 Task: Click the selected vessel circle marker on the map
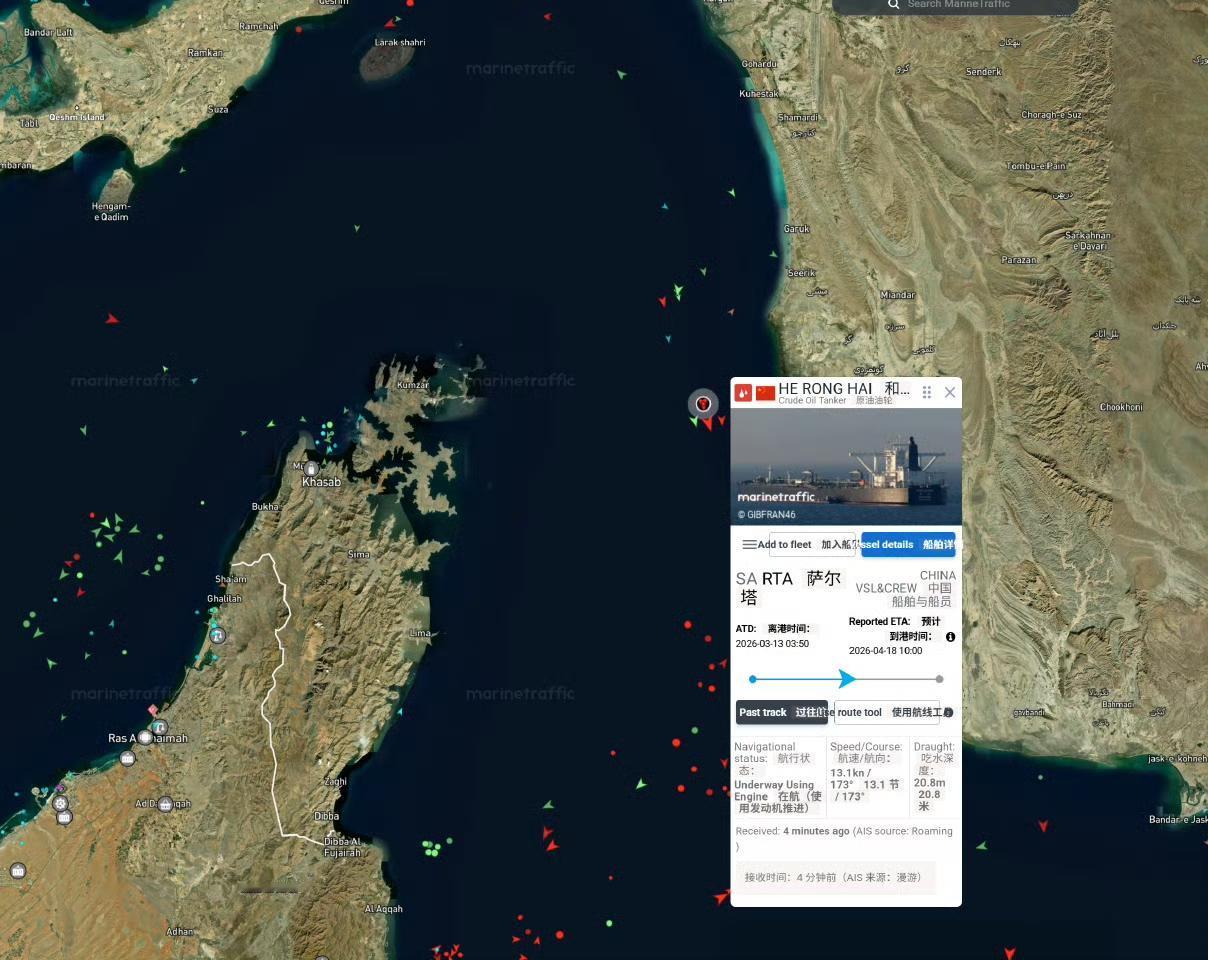[703, 403]
